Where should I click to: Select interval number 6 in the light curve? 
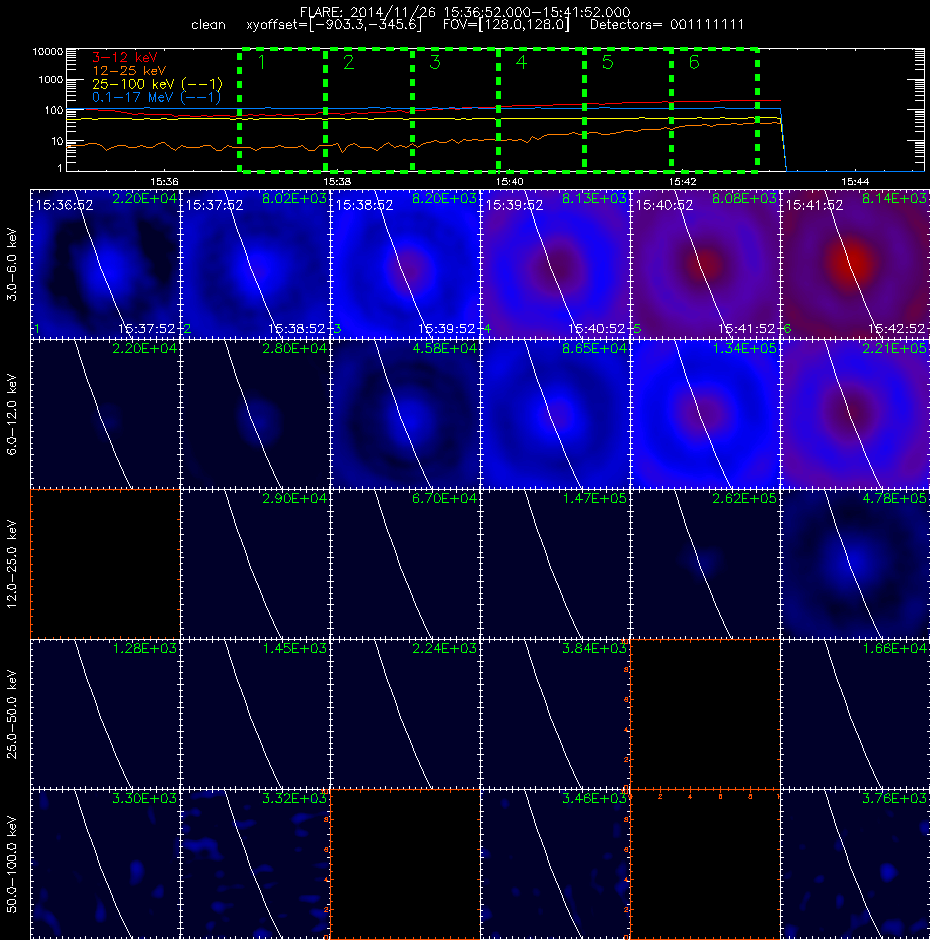pyautogui.click(x=714, y=110)
